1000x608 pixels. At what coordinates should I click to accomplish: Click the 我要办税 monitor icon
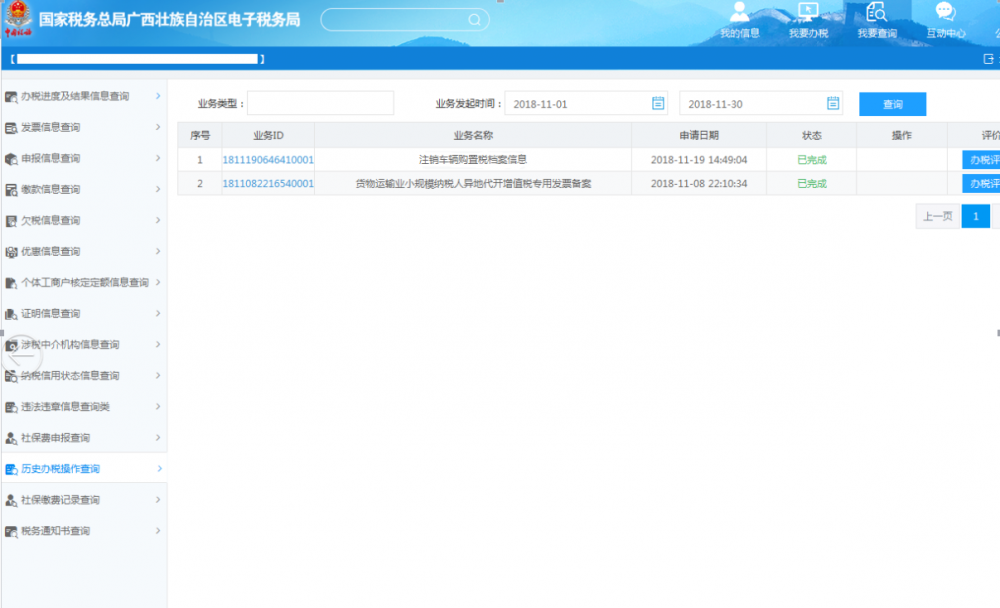808,12
